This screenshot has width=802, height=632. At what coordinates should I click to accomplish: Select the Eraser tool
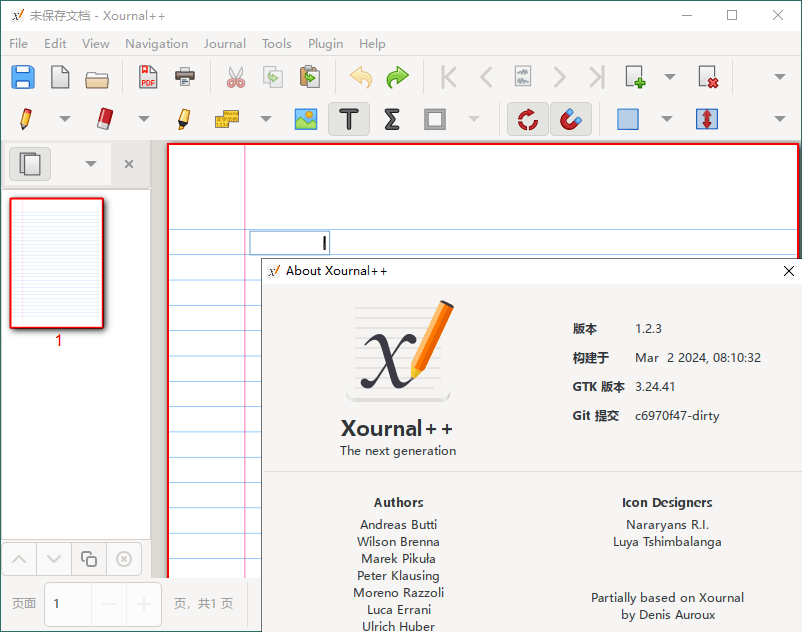106,119
